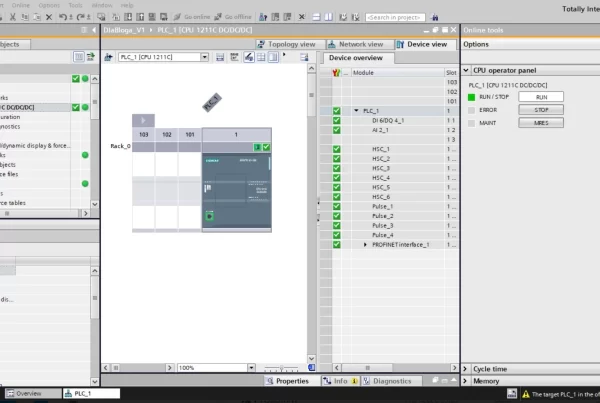600x403 pixels.
Task: Click the green check beside DI 6/DQ 4_1
Action: (x=337, y=120)
